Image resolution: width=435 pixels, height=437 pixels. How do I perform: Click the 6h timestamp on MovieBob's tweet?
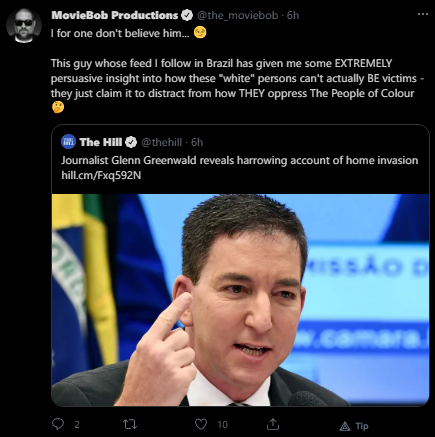[x=293, y=15]
